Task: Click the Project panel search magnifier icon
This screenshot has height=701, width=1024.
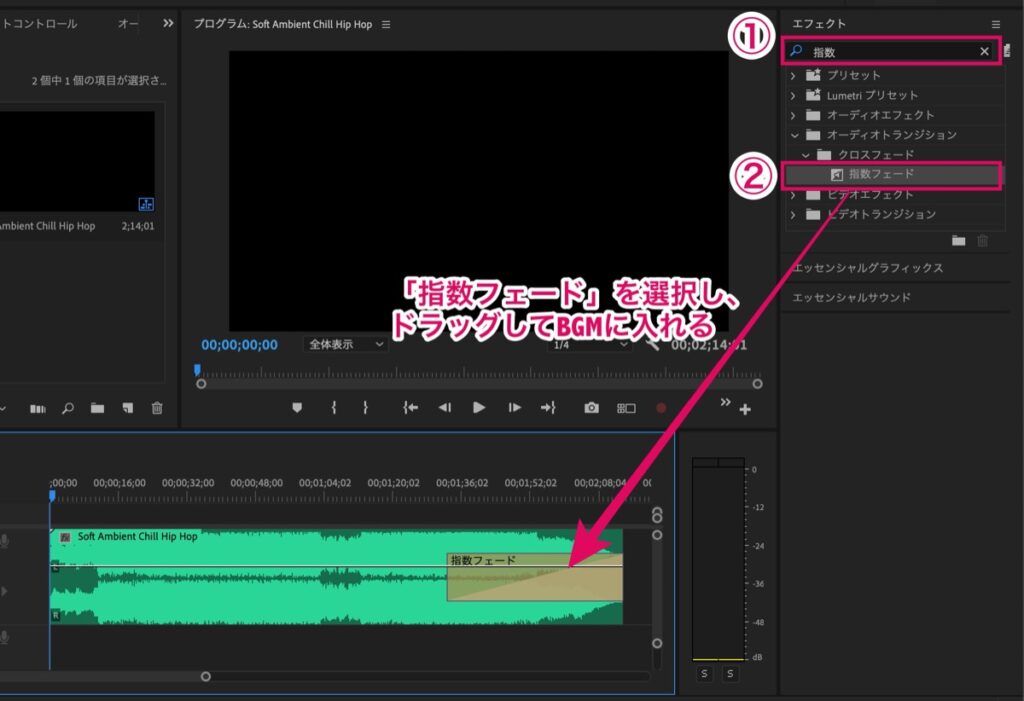Action: point(67,408)
